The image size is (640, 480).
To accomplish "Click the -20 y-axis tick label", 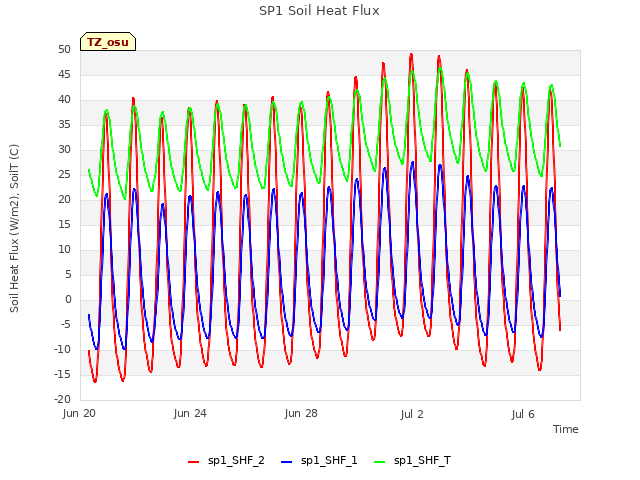I will [62, 399].
